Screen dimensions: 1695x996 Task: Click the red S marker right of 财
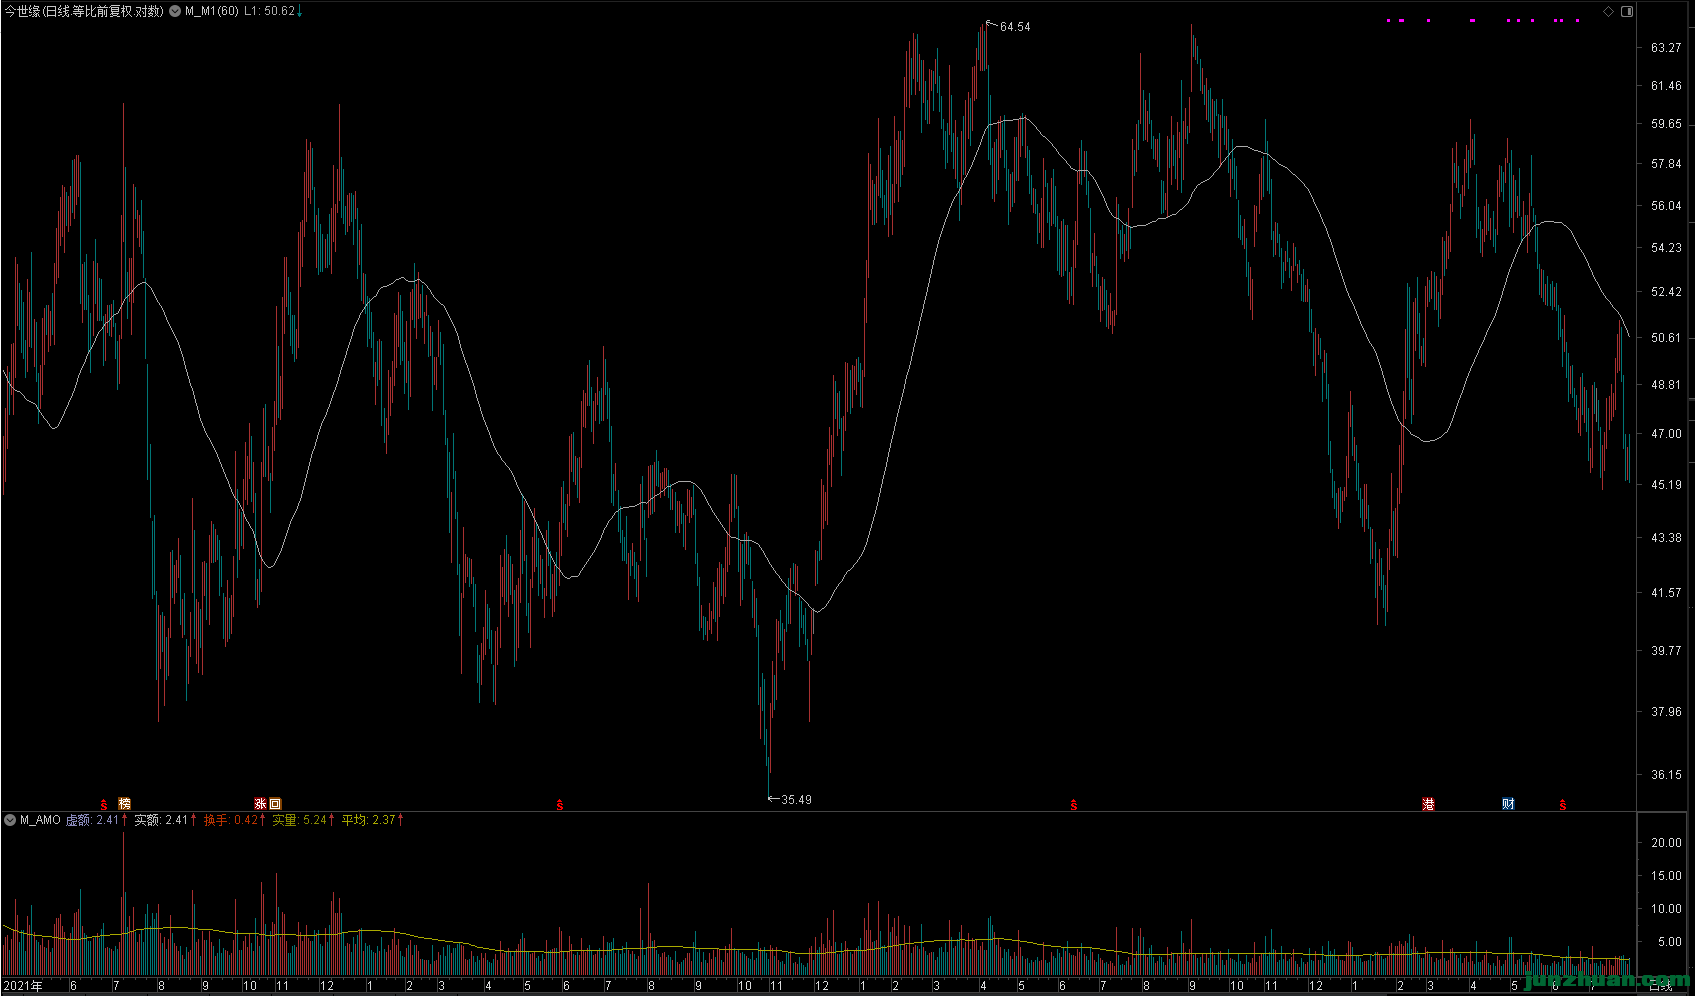pyautogui.click(x=1562, y=804)
